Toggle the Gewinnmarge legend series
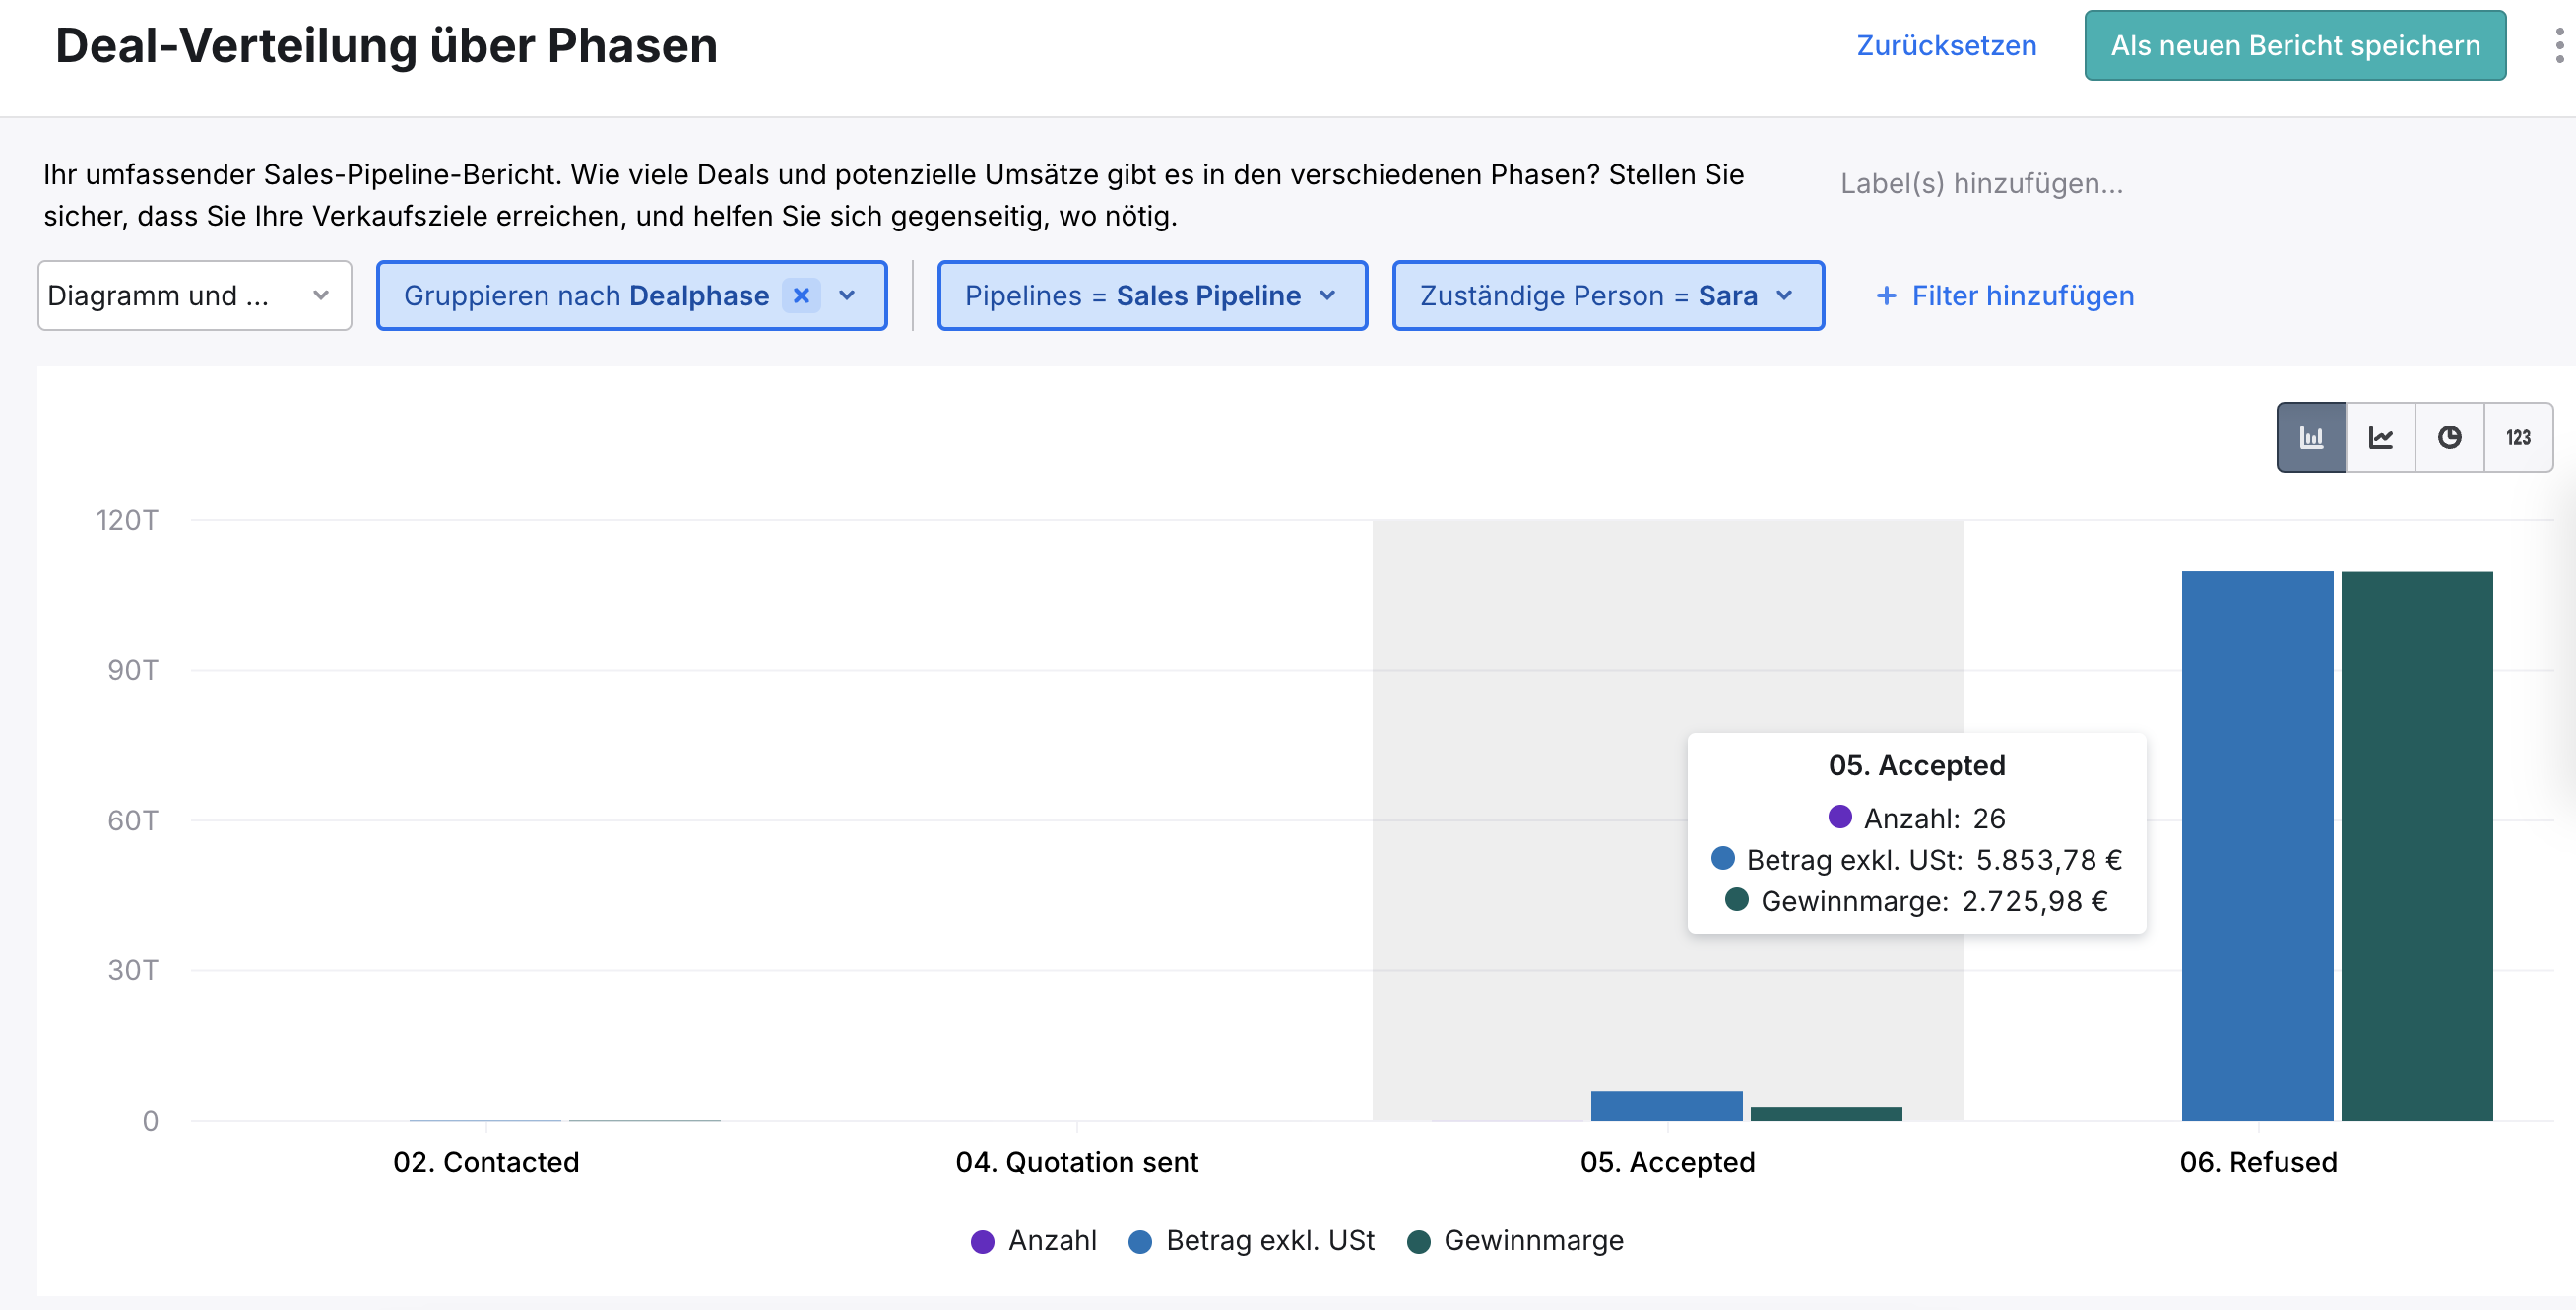The image size is (2576, 1310). pyautogui.click(x=1516, y=1240)
